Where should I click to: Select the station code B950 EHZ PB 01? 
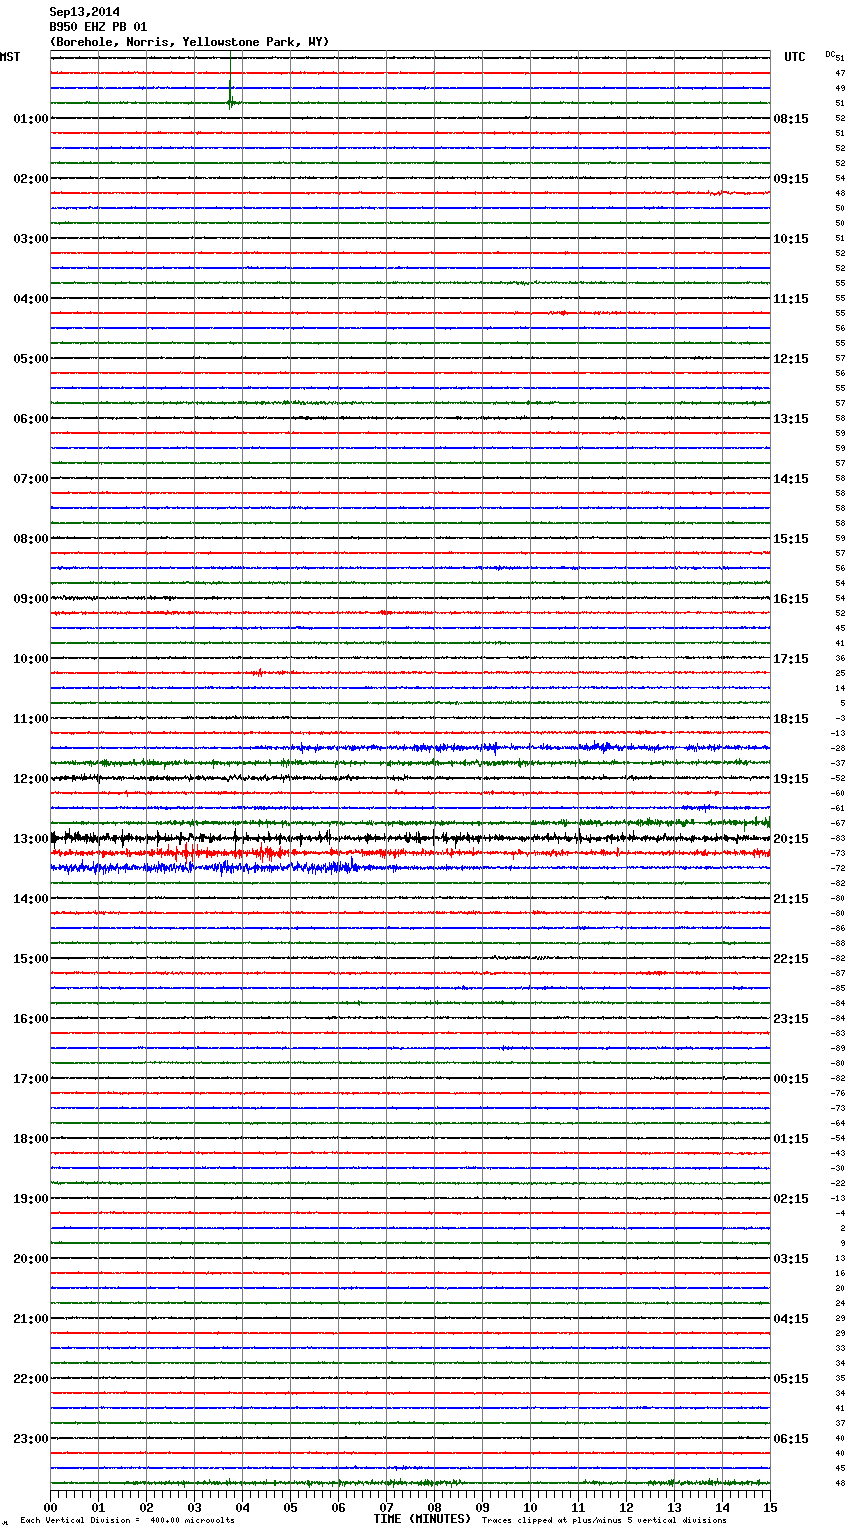tap(98, 27)
